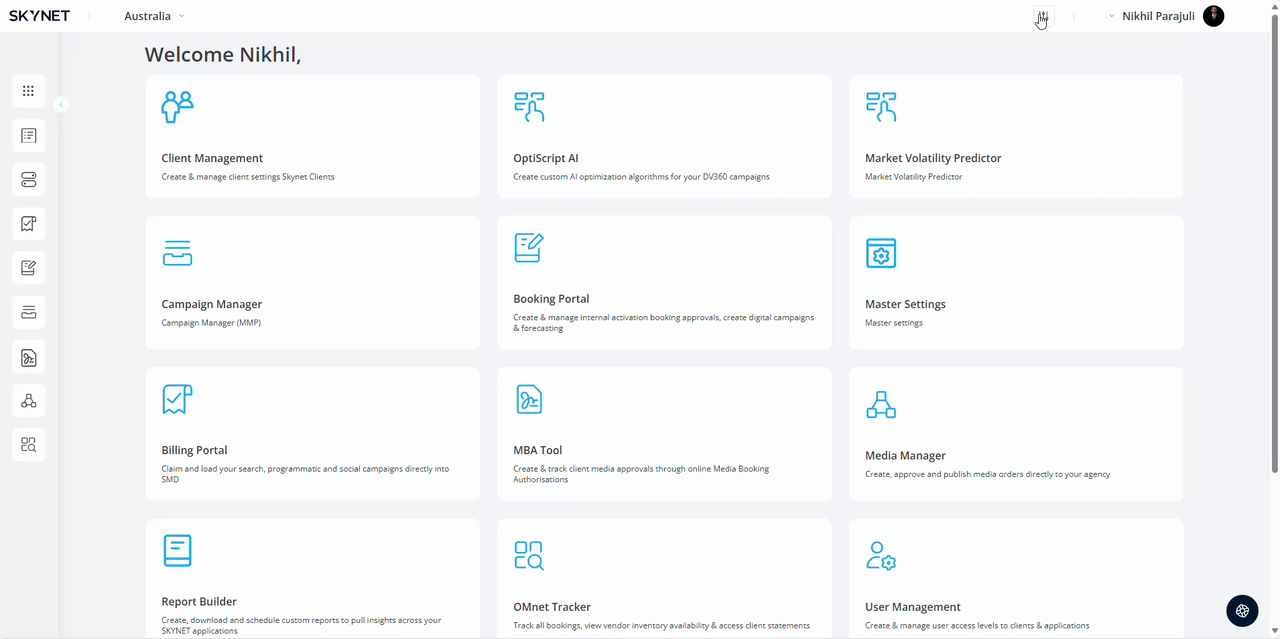Click the Billing Portal receipt card icon
This screenshot has width=1280, height=639.
(x=177, y=399)
